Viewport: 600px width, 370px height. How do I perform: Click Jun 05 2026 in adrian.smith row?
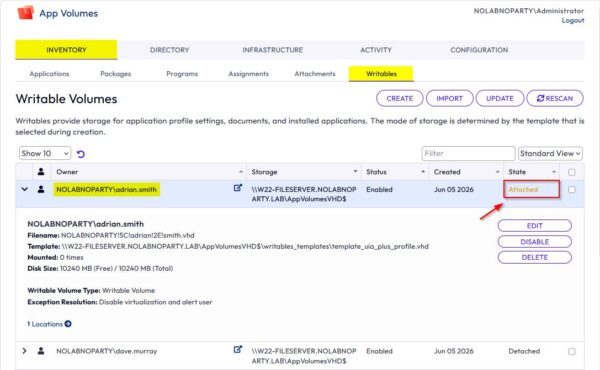pos(453,189)
